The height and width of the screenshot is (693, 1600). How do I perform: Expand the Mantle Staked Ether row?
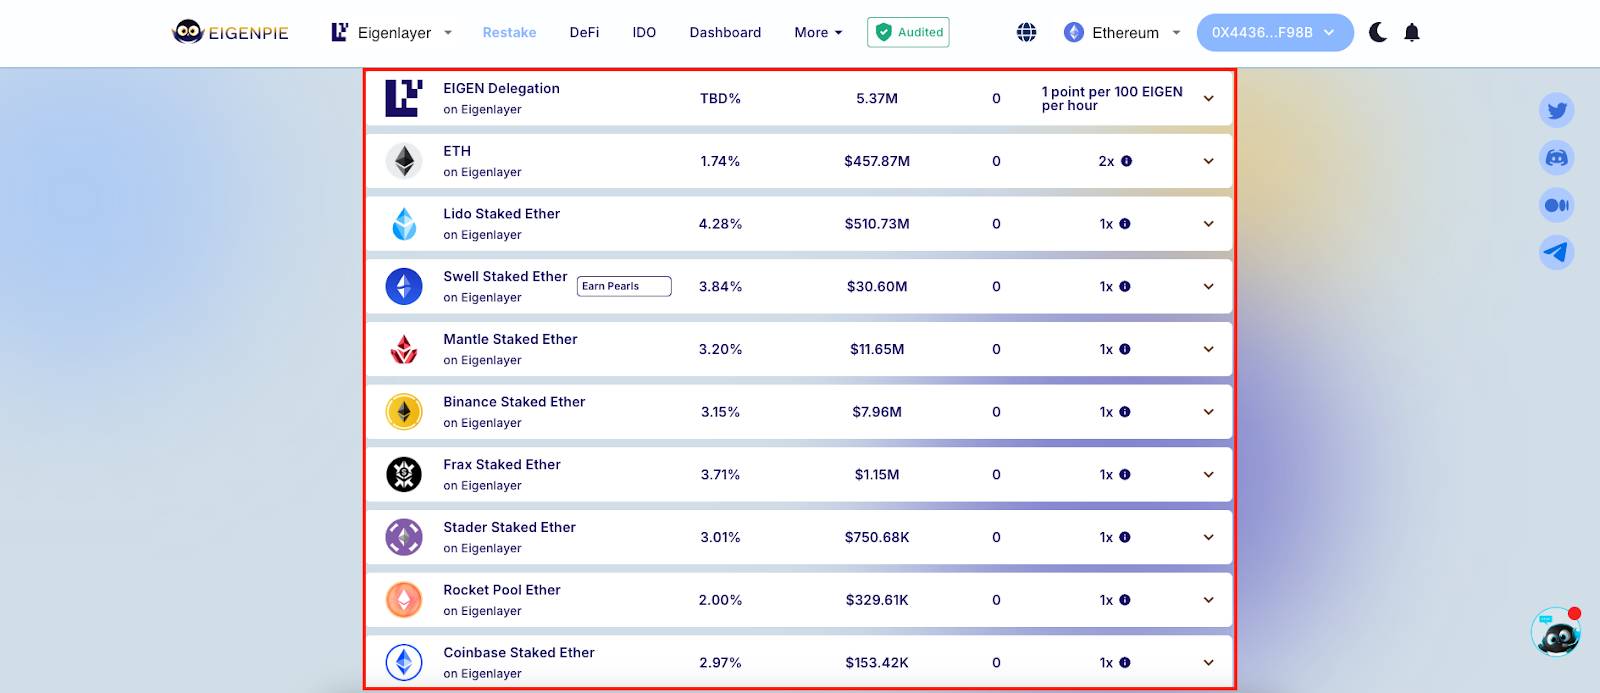pos(1208,349)
